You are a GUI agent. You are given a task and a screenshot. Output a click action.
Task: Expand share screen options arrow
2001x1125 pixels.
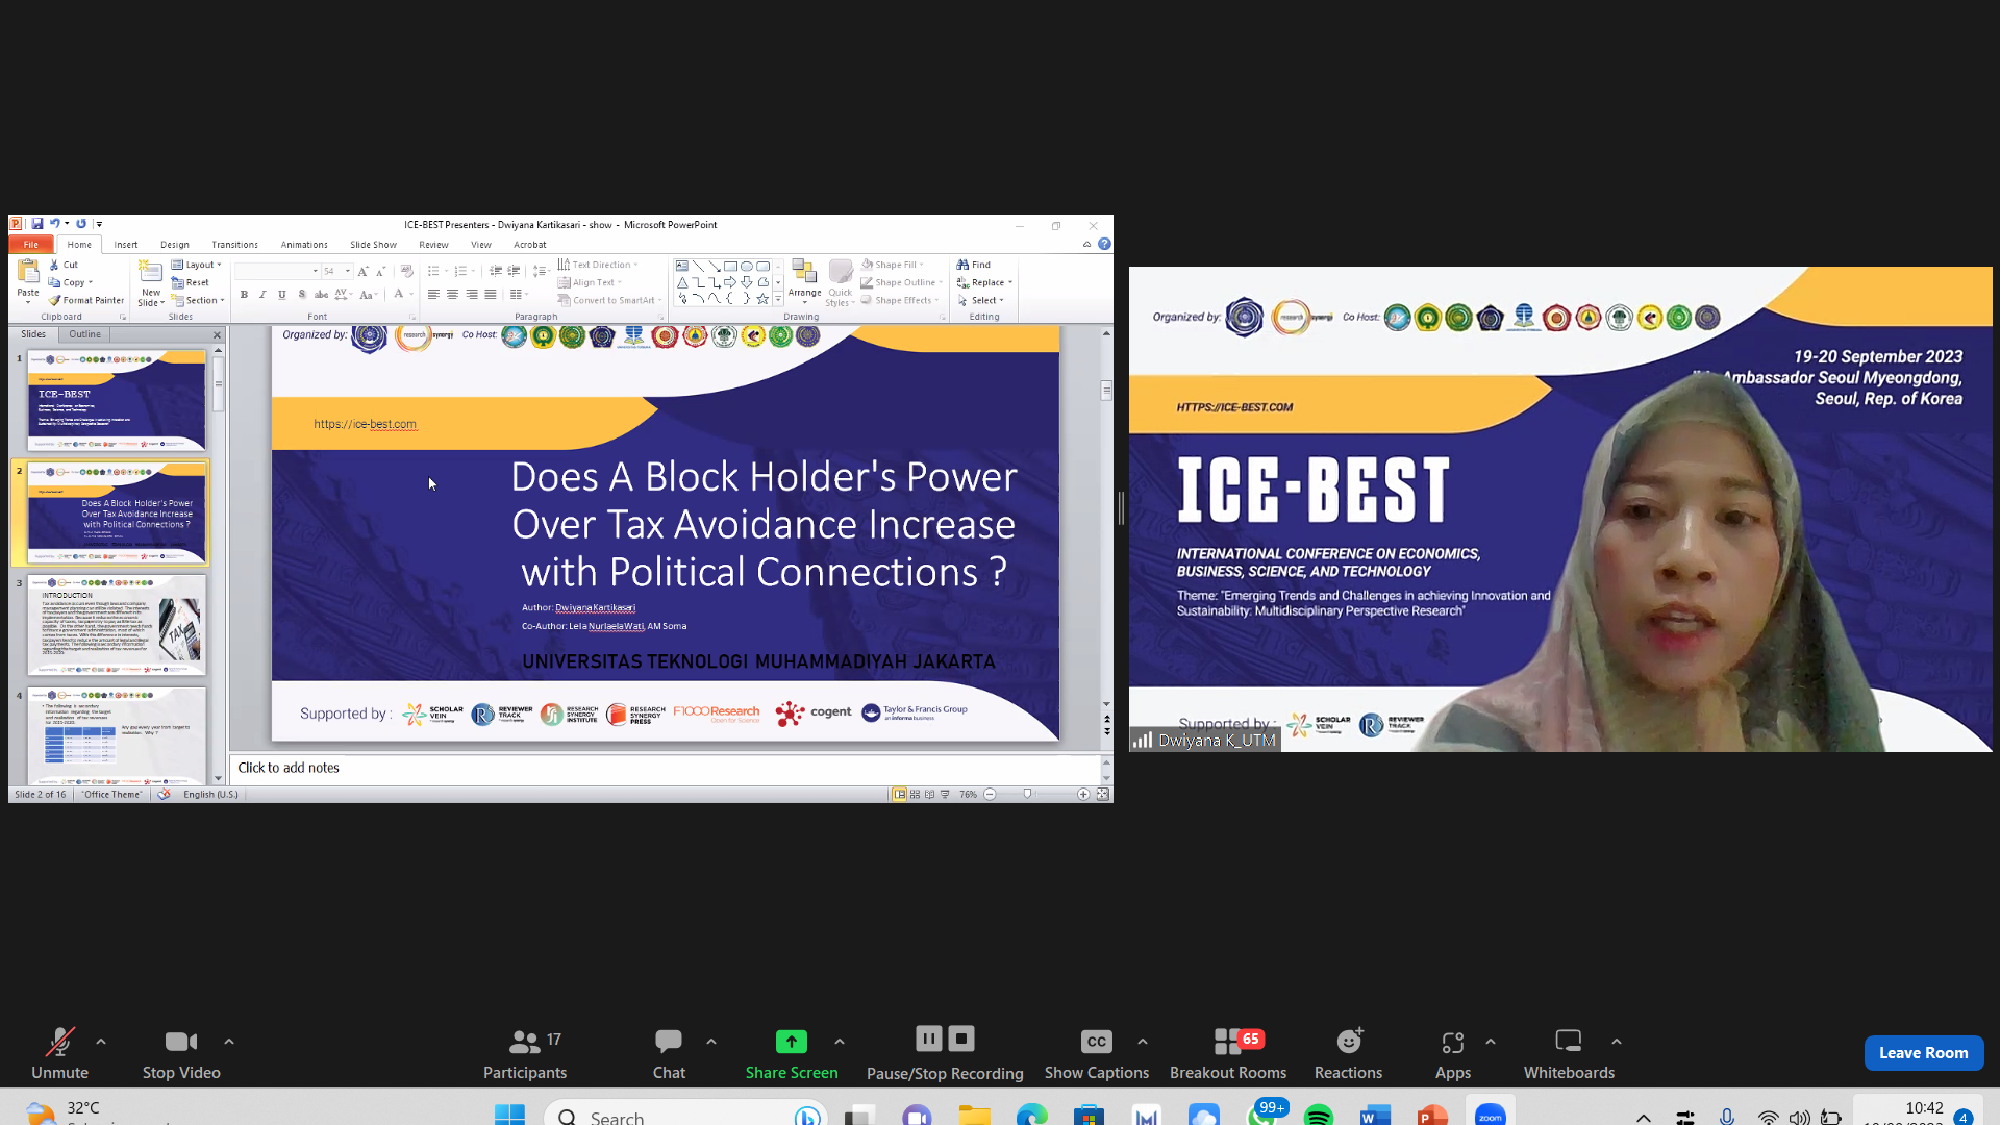click(x=839, y=1041)
